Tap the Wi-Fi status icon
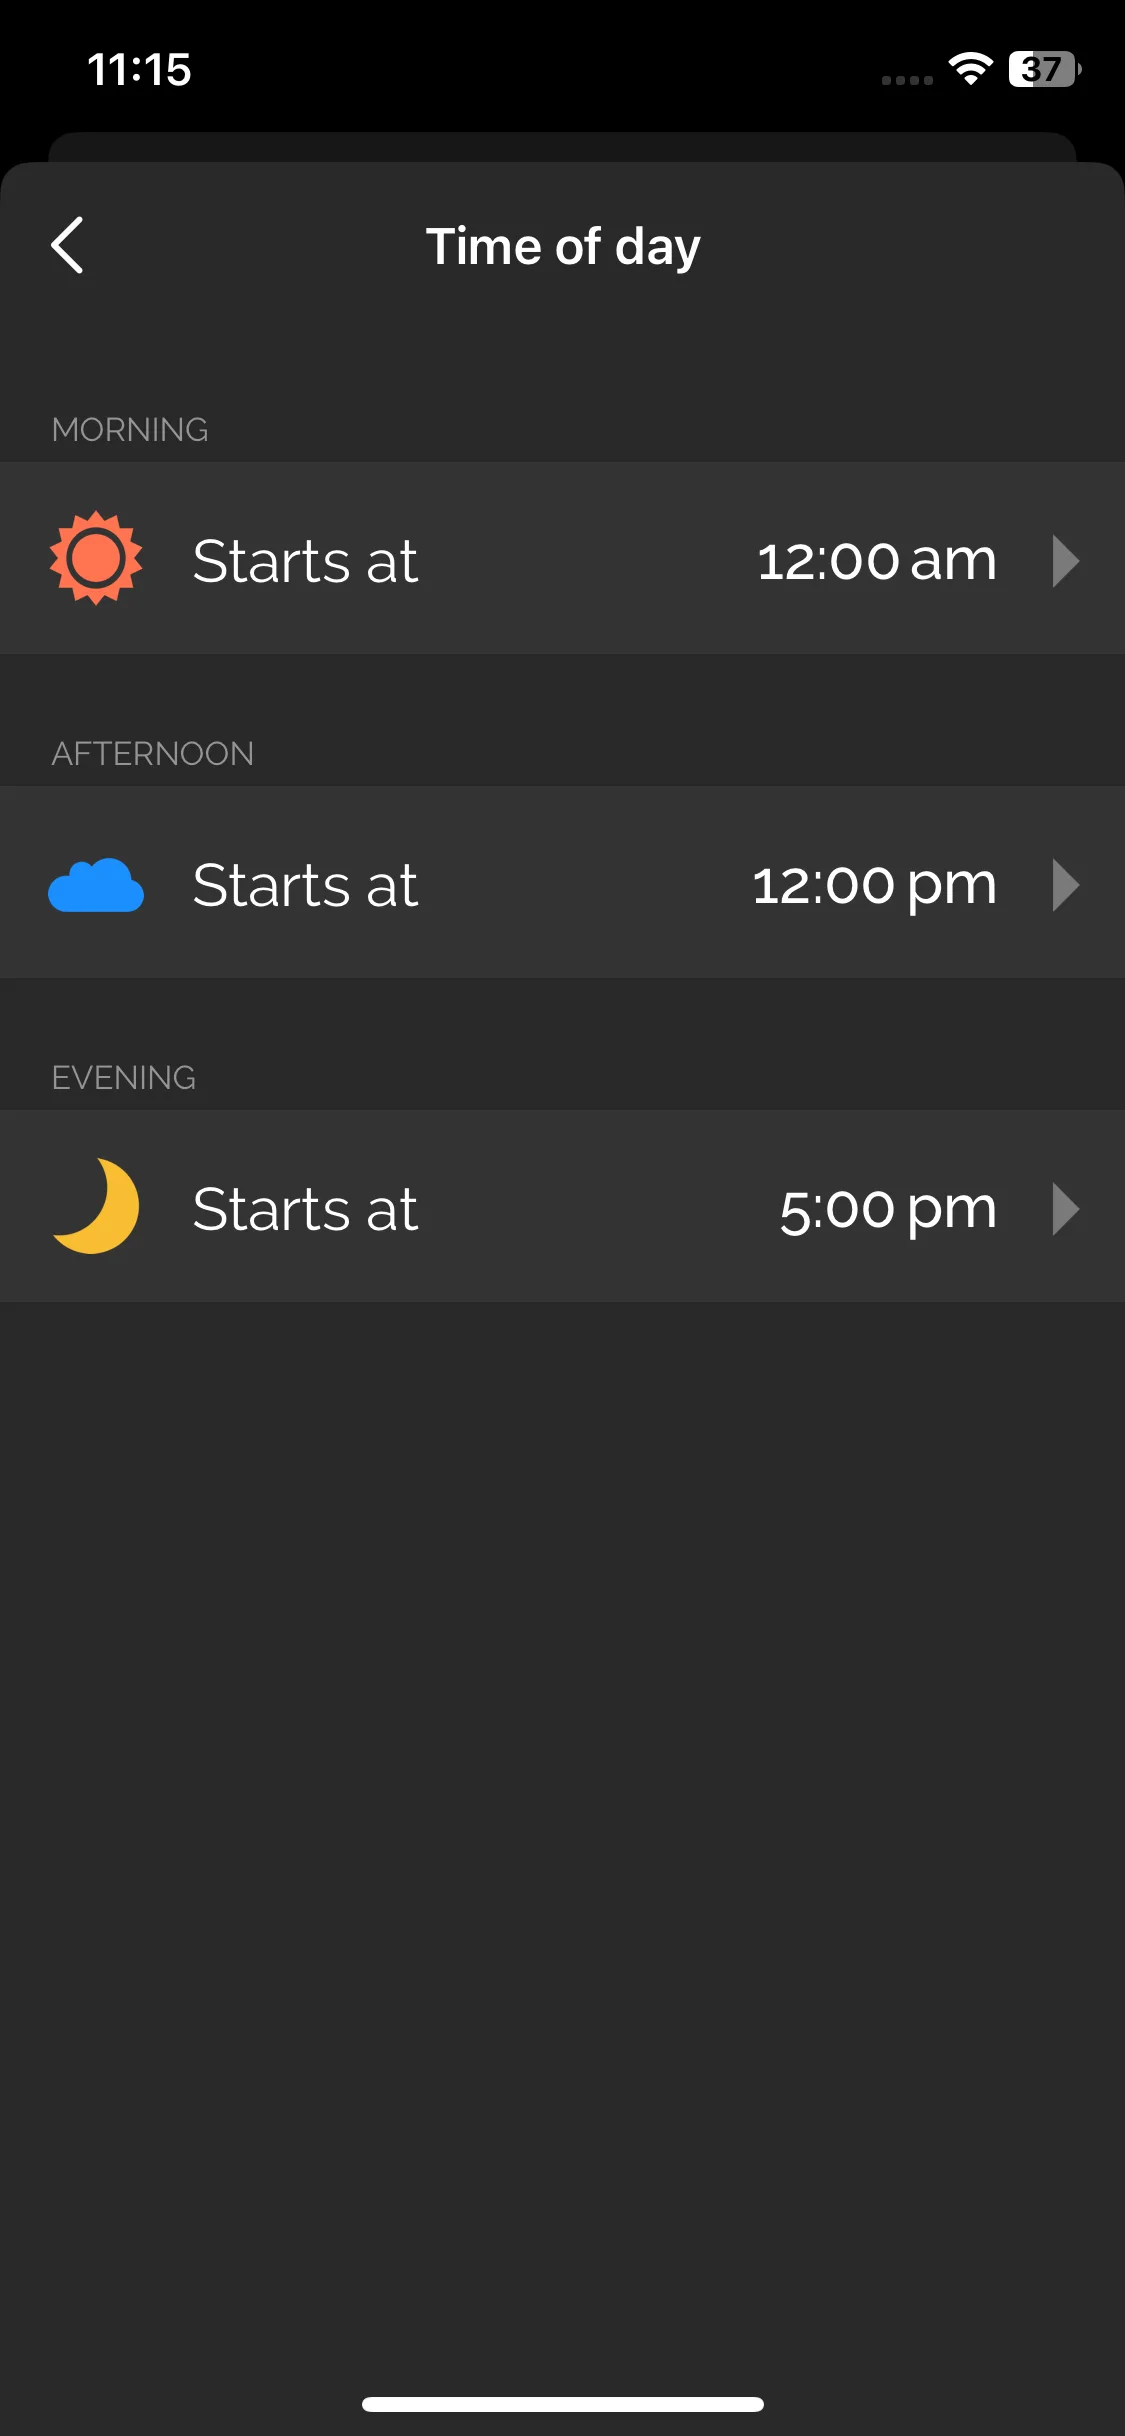This screenshot has width=1125, height=2436. point(969,69)
